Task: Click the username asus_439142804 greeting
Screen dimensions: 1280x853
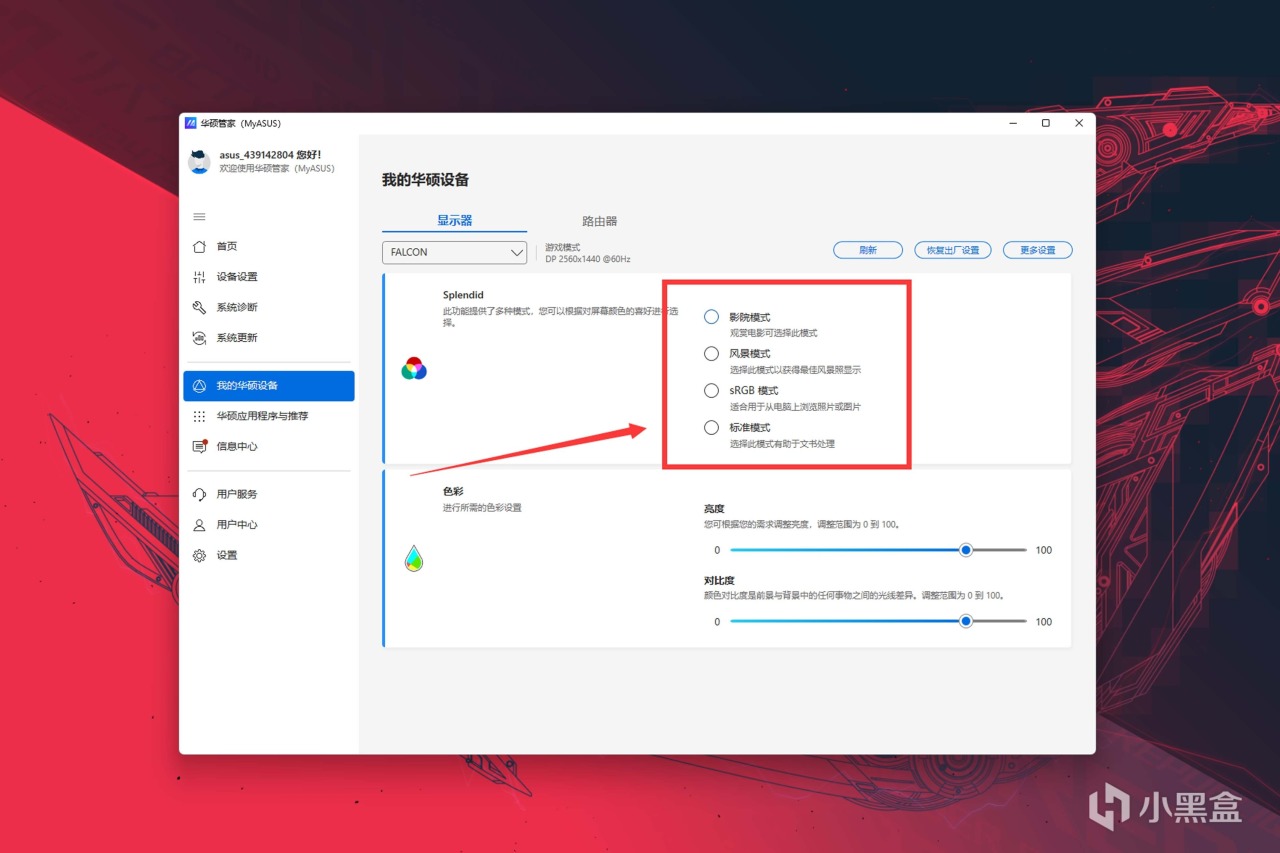Action: point(270,155)
